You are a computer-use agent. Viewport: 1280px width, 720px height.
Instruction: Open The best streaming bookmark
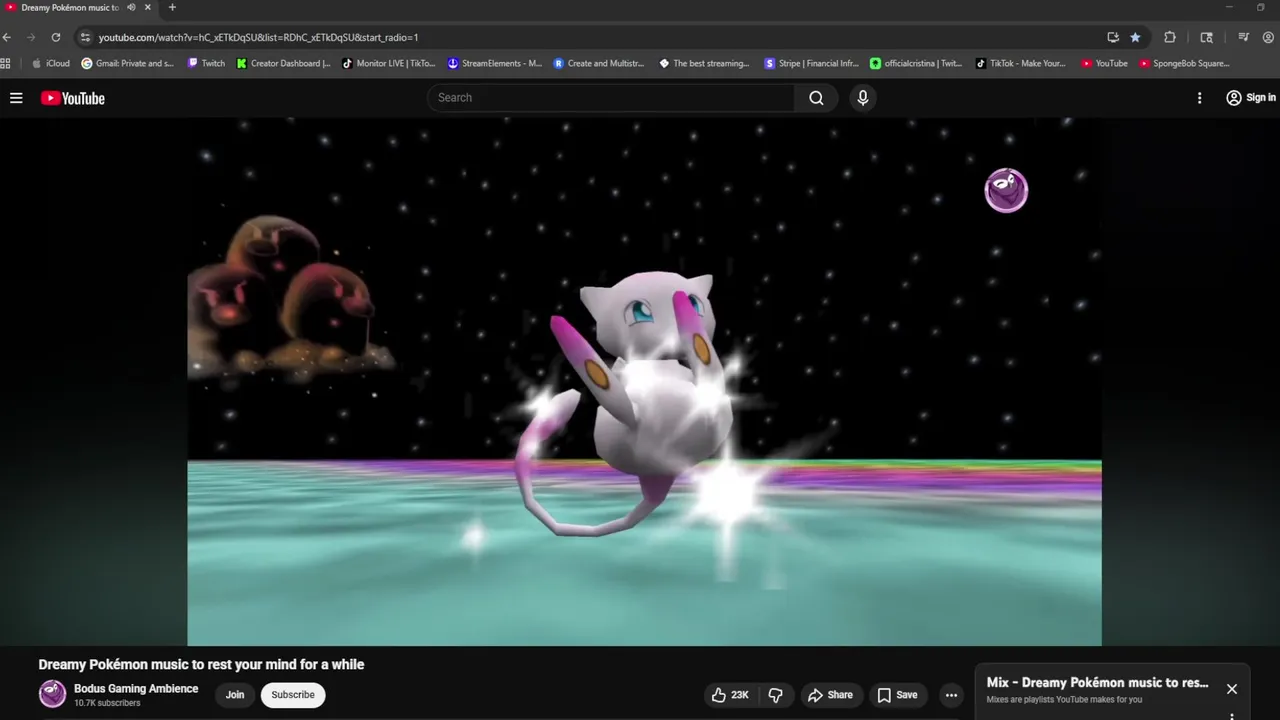[x=705, y=63]
